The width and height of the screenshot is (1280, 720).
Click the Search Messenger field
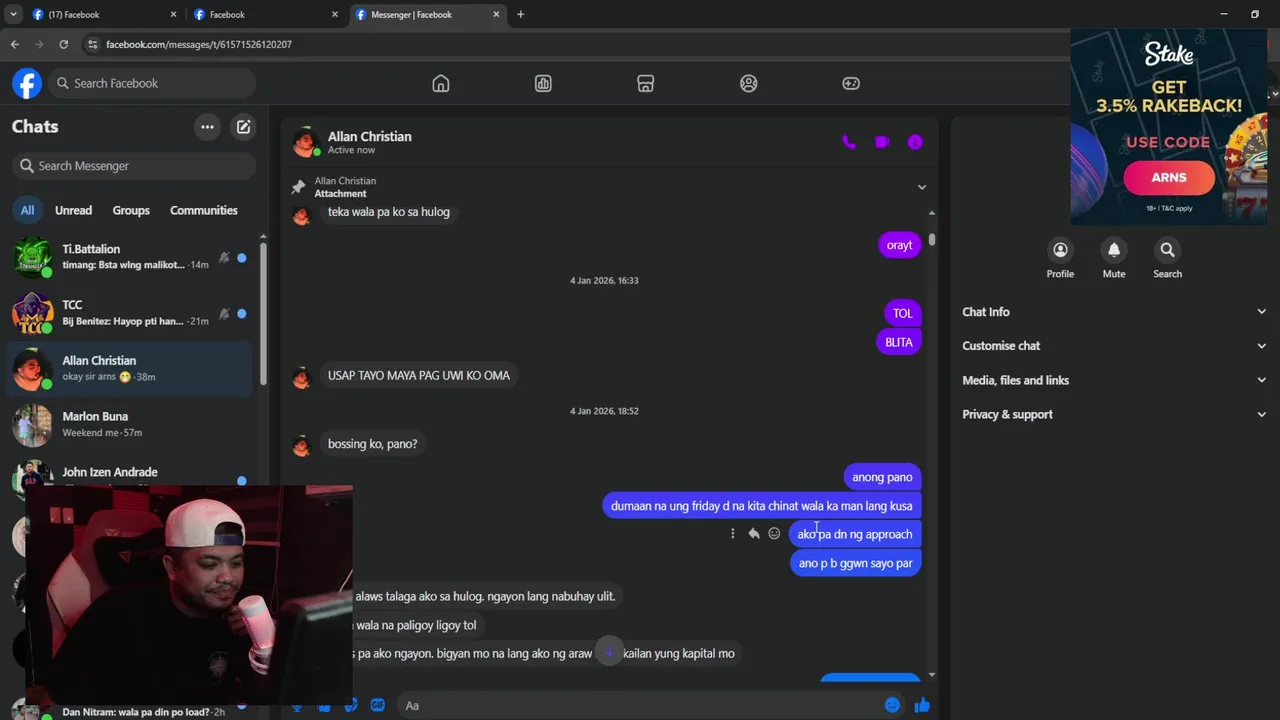[134, 166]
